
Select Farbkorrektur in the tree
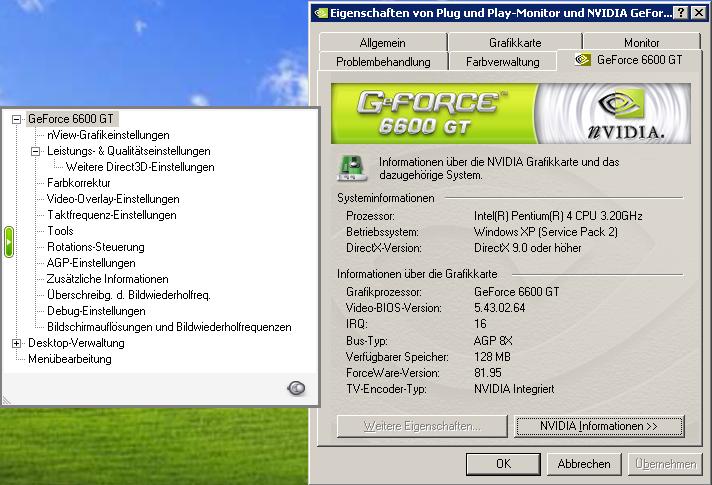[x=79, y=183]
